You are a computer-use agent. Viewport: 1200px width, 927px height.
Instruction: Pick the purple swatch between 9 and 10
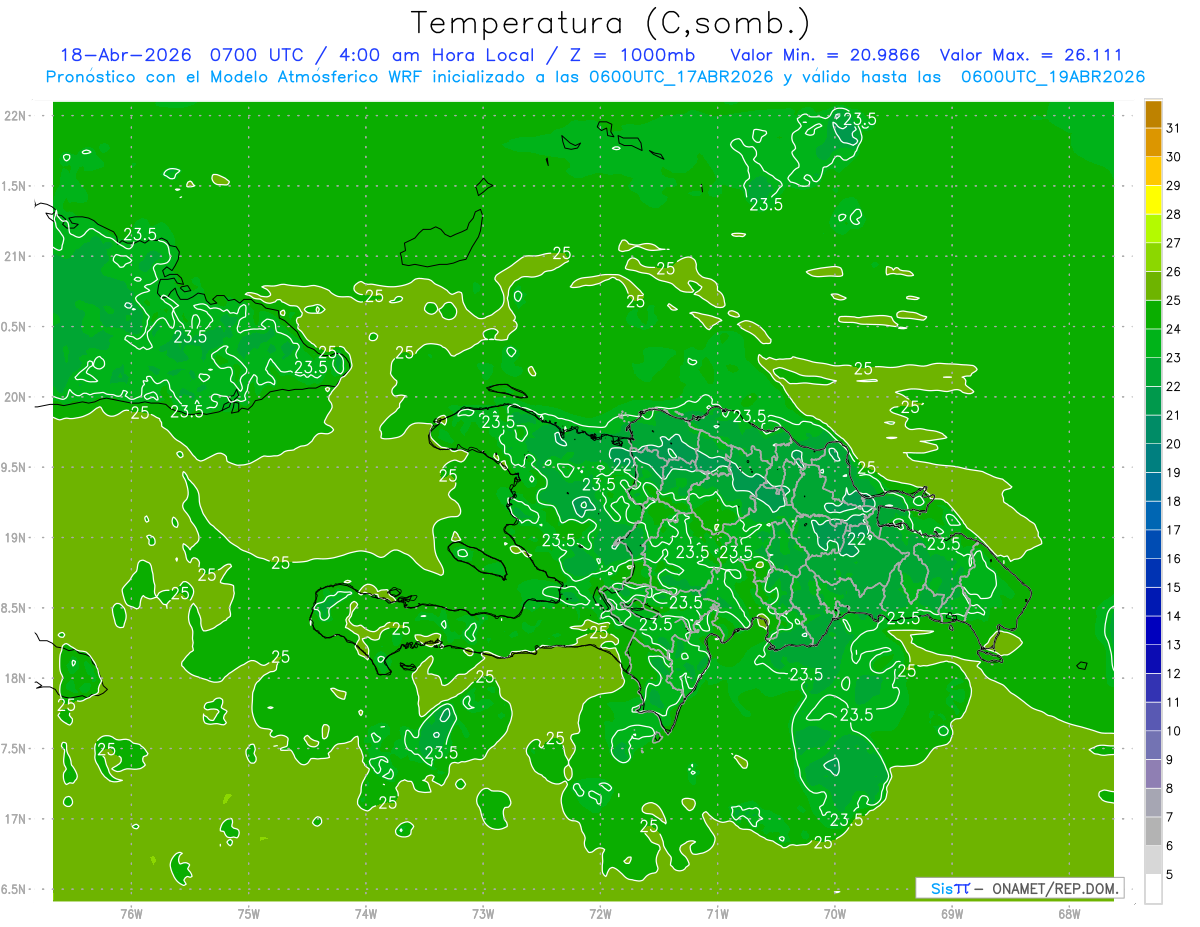tap(1153, 745)
